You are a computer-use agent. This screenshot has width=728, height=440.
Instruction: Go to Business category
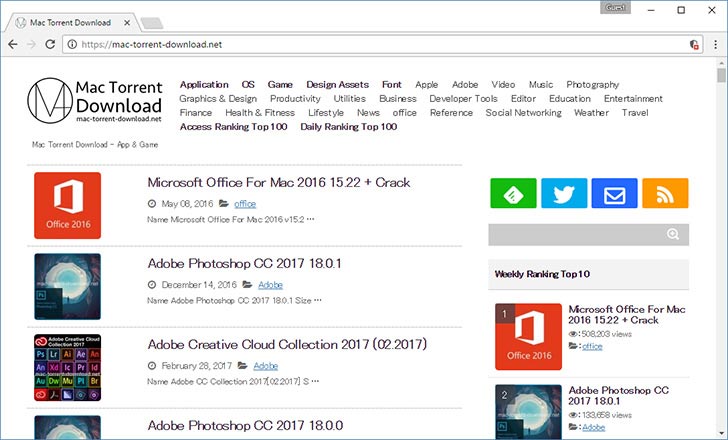tap(398, 99)
